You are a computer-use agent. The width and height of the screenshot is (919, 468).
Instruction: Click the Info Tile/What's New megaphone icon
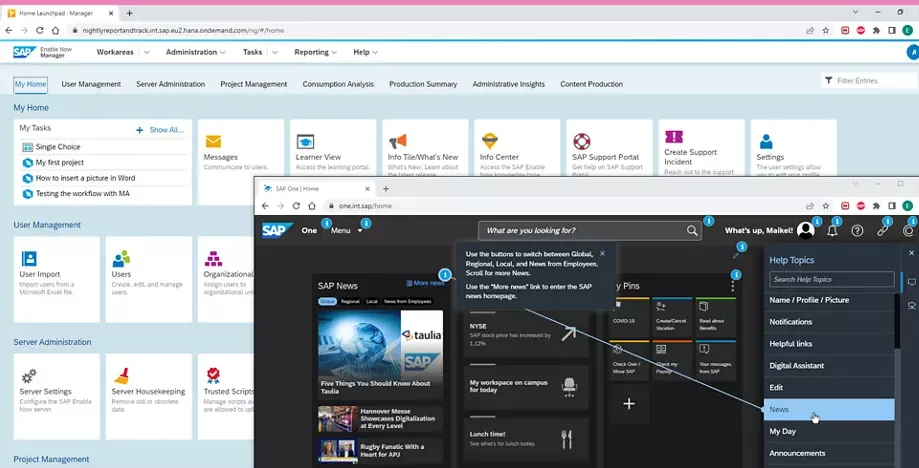pyautogui.click(x=398, y=141)
